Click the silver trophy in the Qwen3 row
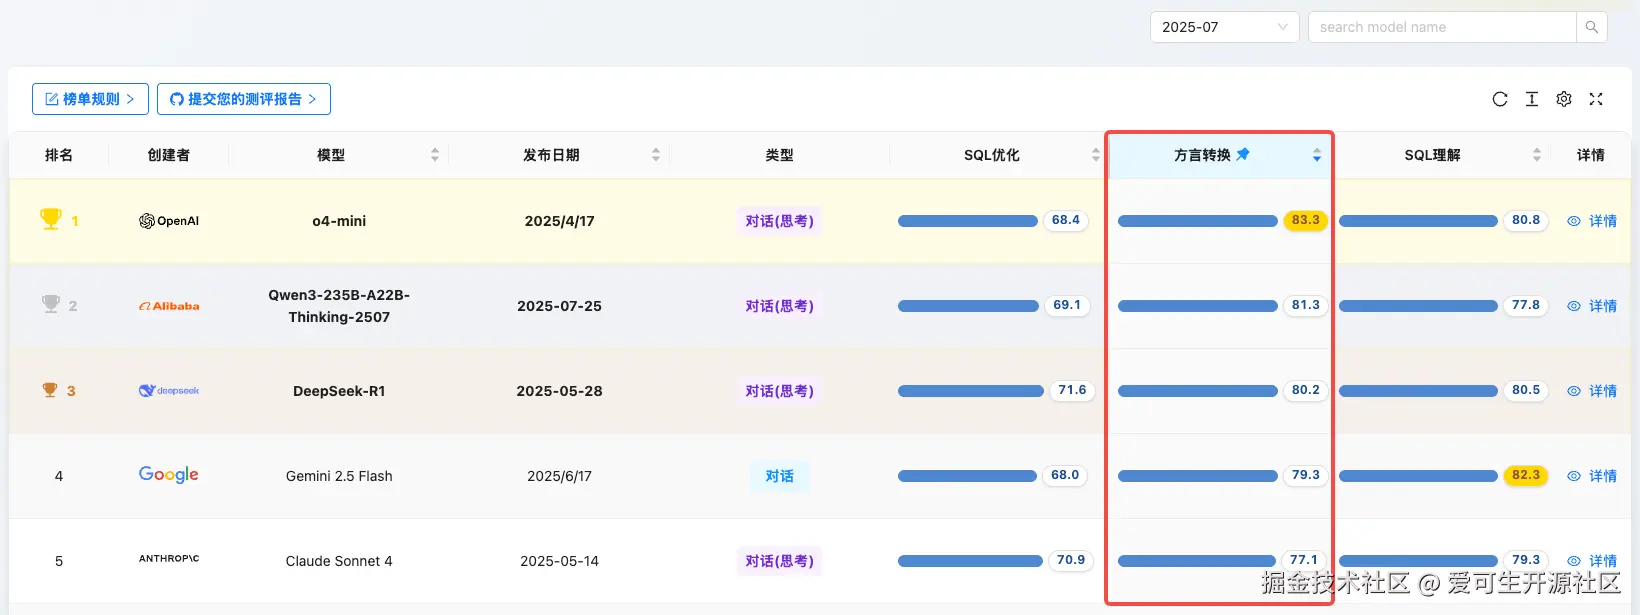The width and height of the screenshot is (1640, 615). (51, 304)
